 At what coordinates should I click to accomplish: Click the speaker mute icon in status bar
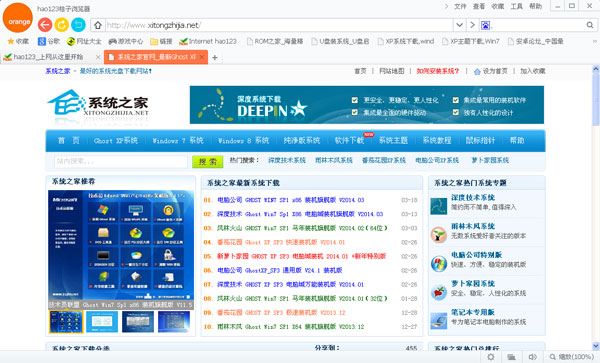point(532,357)
